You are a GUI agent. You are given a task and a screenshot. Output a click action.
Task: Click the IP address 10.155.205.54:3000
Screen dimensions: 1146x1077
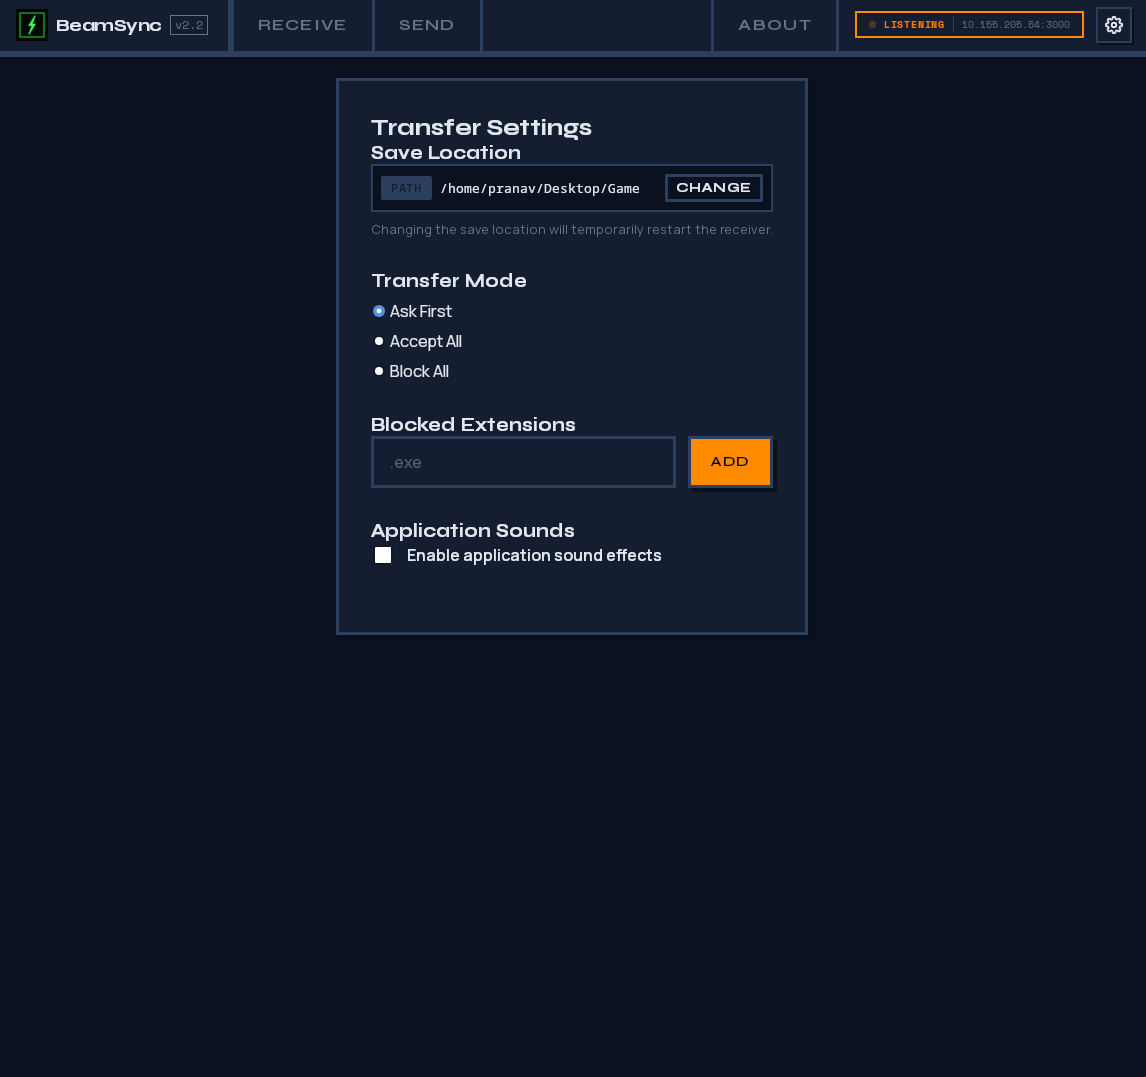[1016, 25]
